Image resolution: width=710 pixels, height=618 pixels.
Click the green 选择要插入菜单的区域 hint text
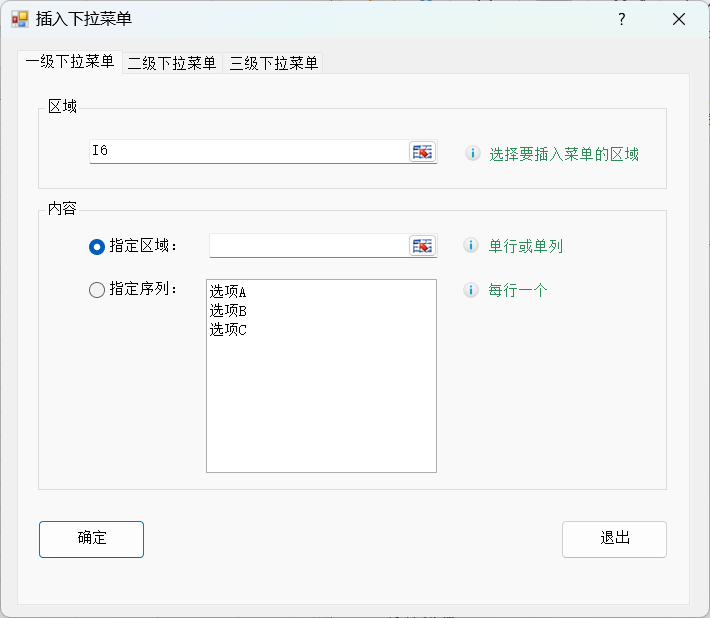click(564, 154)
